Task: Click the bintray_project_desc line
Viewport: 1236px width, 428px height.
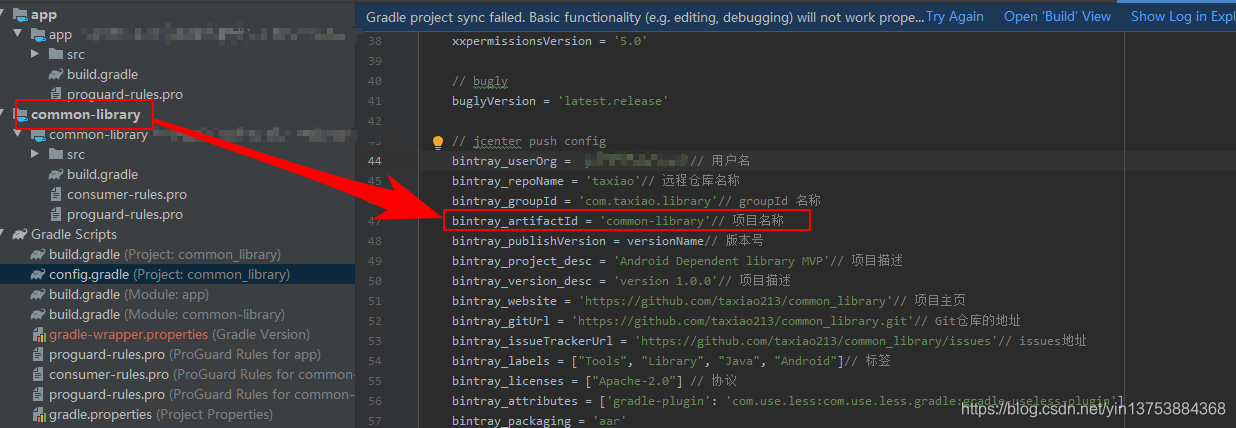Action: pyautogui.click(x=677, y=261)
